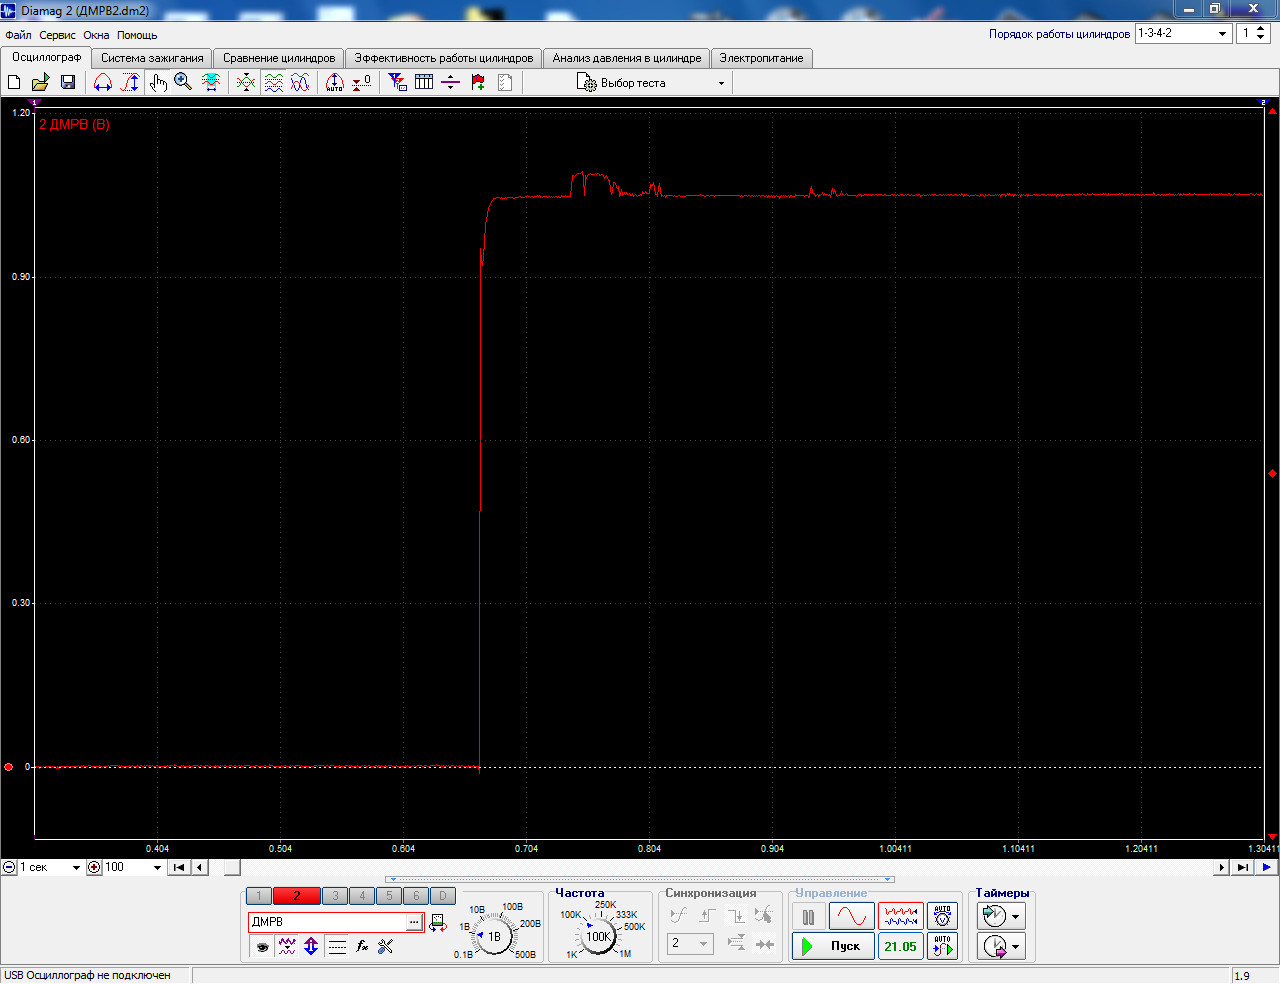The image size is (1280, 984).
Task: Jump to end of recording
Action: point(1242,868)
